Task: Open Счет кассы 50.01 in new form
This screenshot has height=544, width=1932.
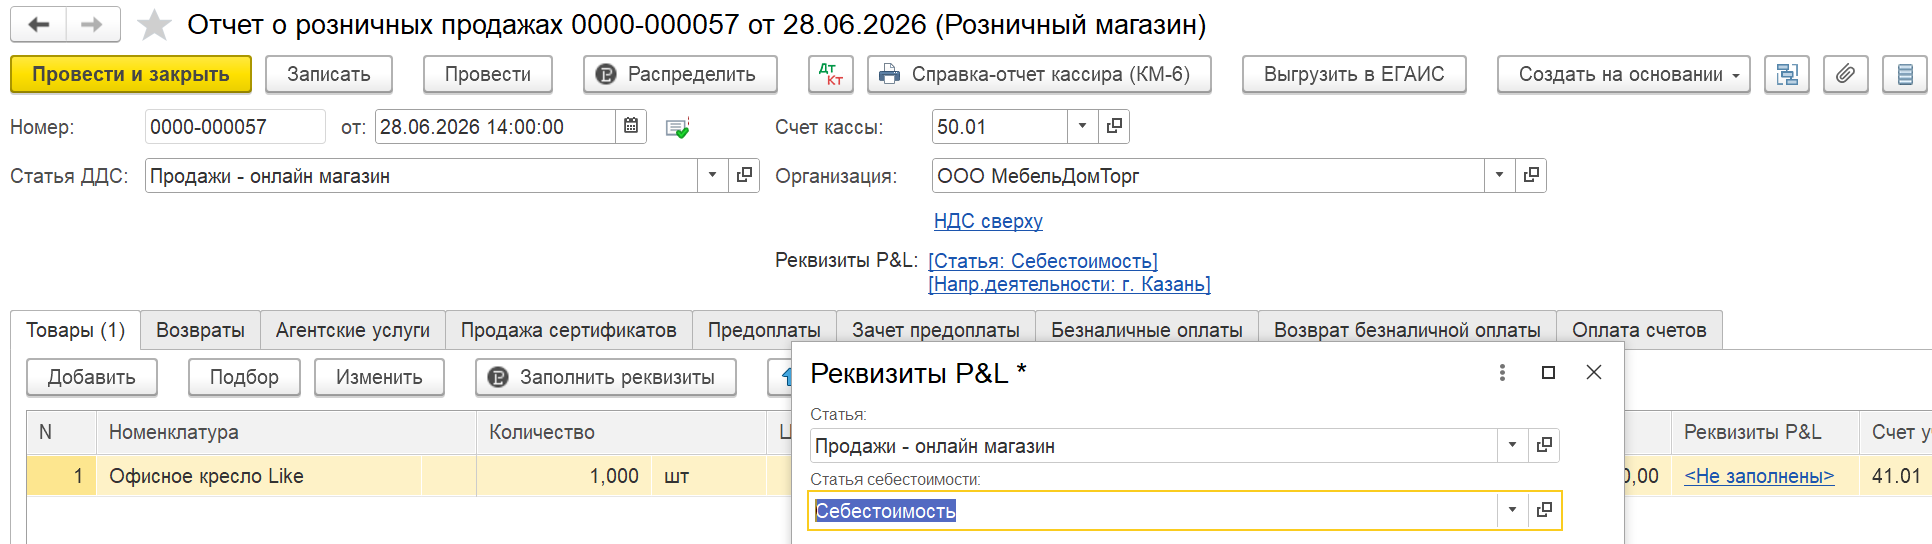Action: (x=1114, y=127)
